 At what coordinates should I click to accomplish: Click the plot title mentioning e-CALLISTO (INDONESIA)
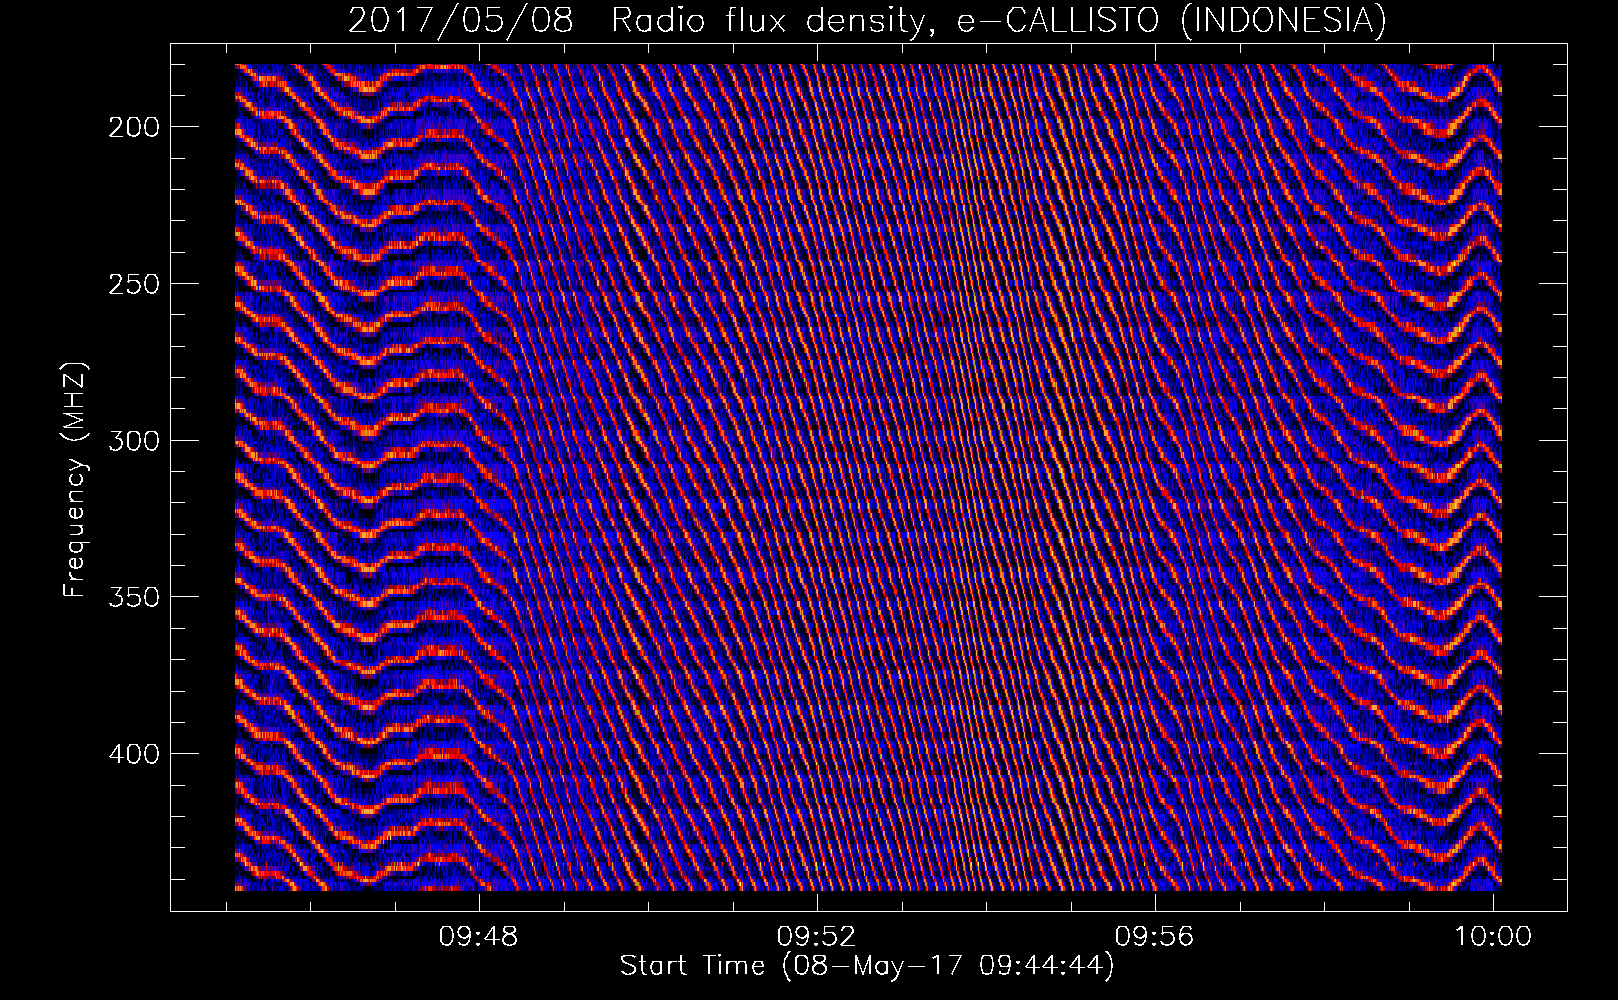[867, 20]
